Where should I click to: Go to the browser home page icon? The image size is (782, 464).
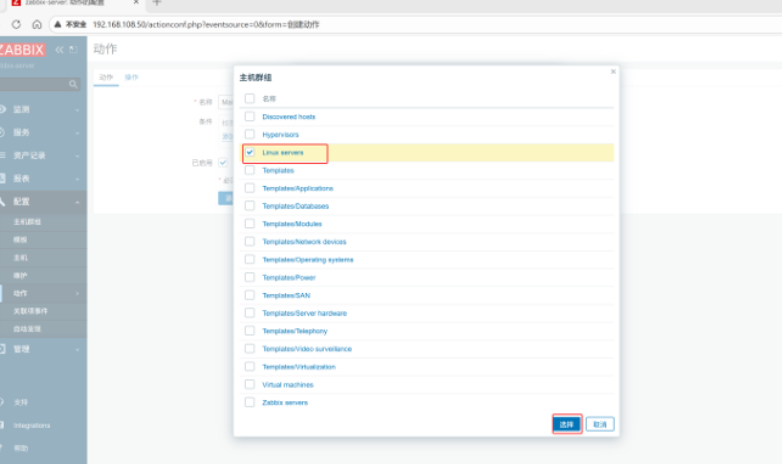[x=37, y=24]
